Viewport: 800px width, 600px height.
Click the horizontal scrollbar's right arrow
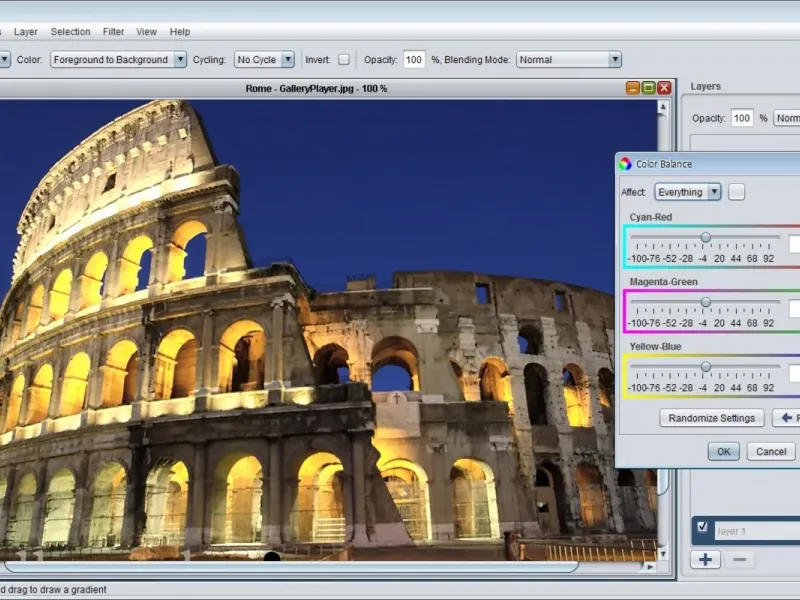click(648, 567)
